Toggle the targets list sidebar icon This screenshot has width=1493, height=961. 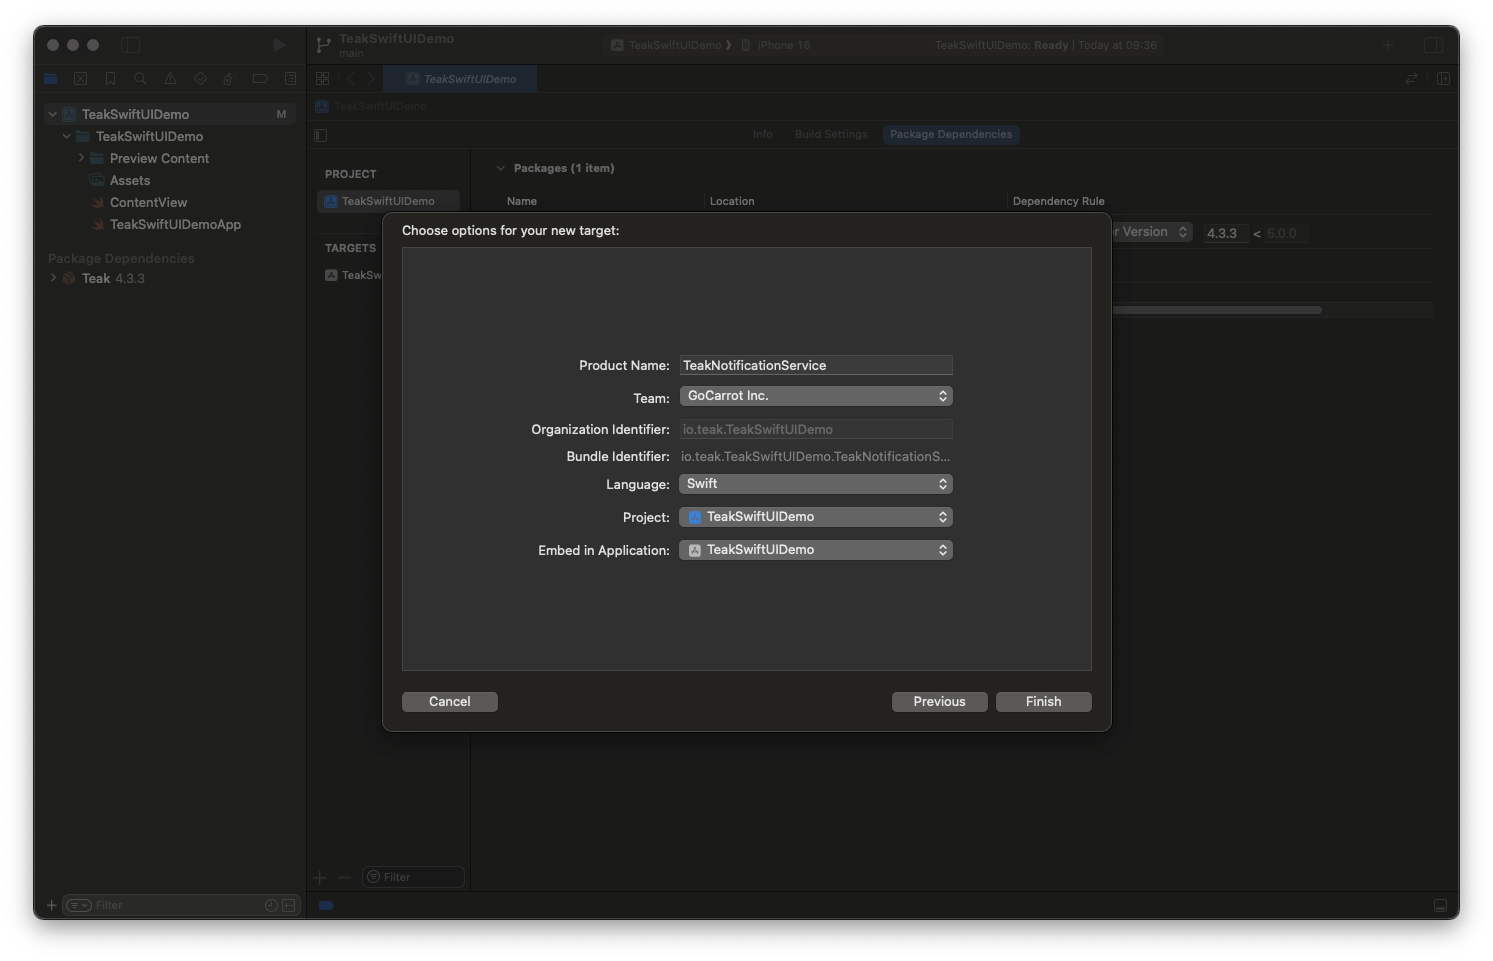[x=321, y=135]
